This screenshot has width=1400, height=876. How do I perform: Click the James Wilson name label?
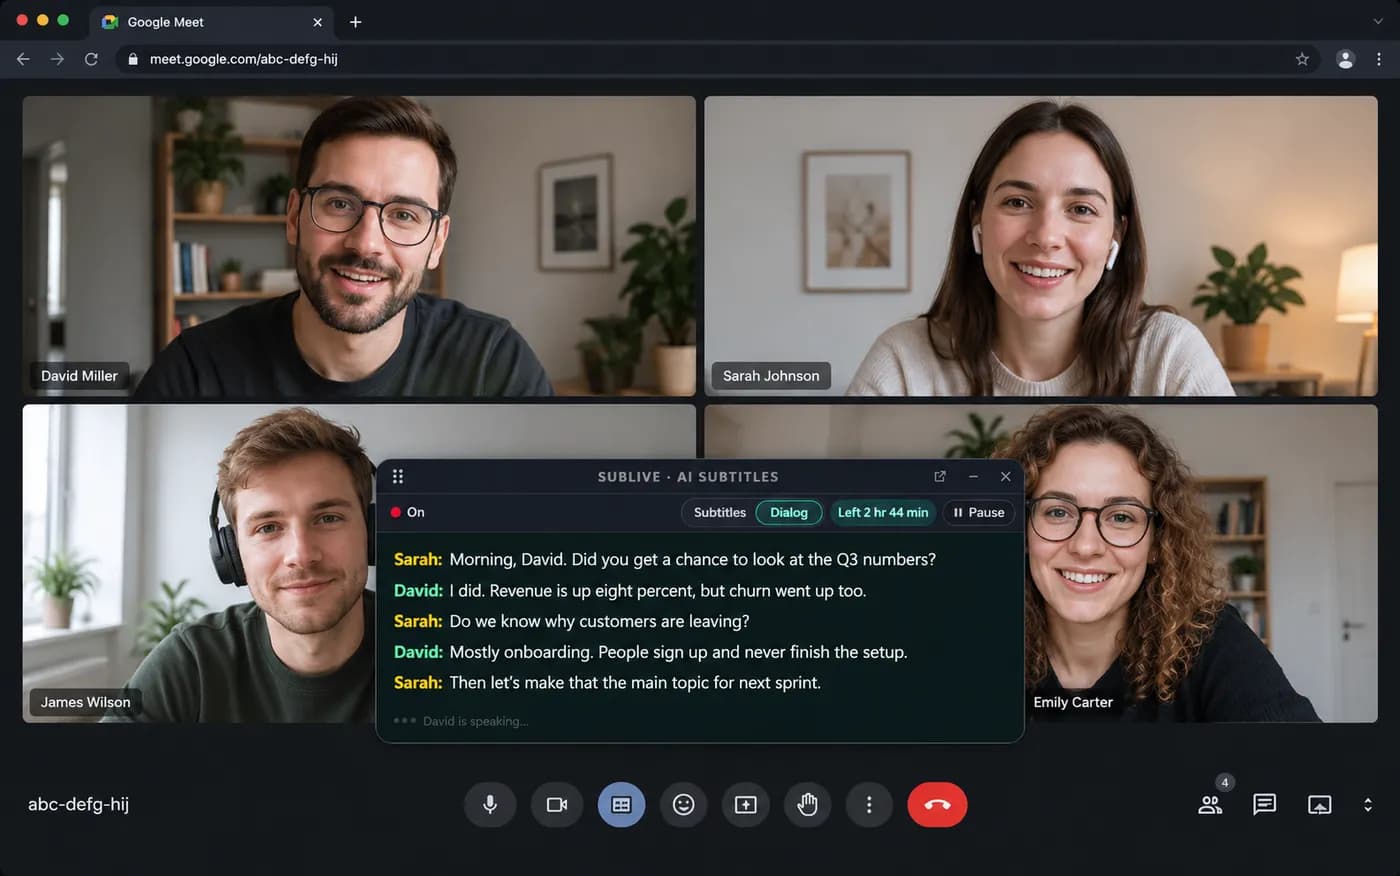[x=86, y=702]
